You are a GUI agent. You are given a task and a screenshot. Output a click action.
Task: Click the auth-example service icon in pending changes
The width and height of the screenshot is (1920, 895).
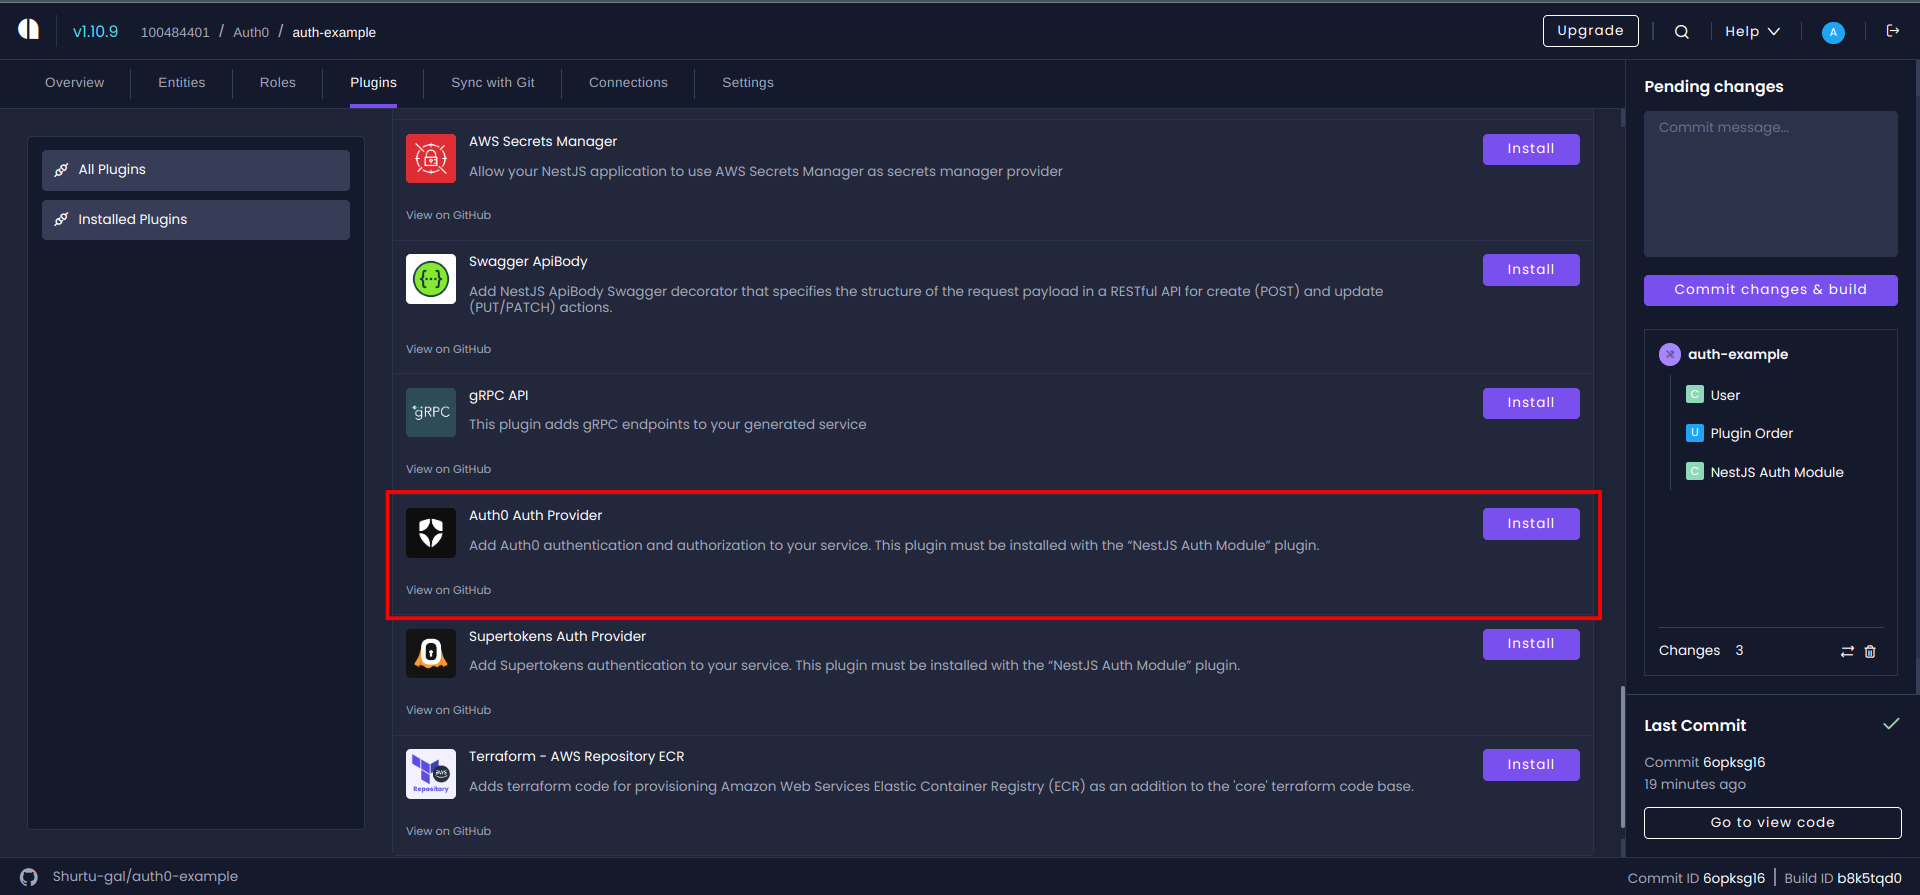pos(1670,354)
